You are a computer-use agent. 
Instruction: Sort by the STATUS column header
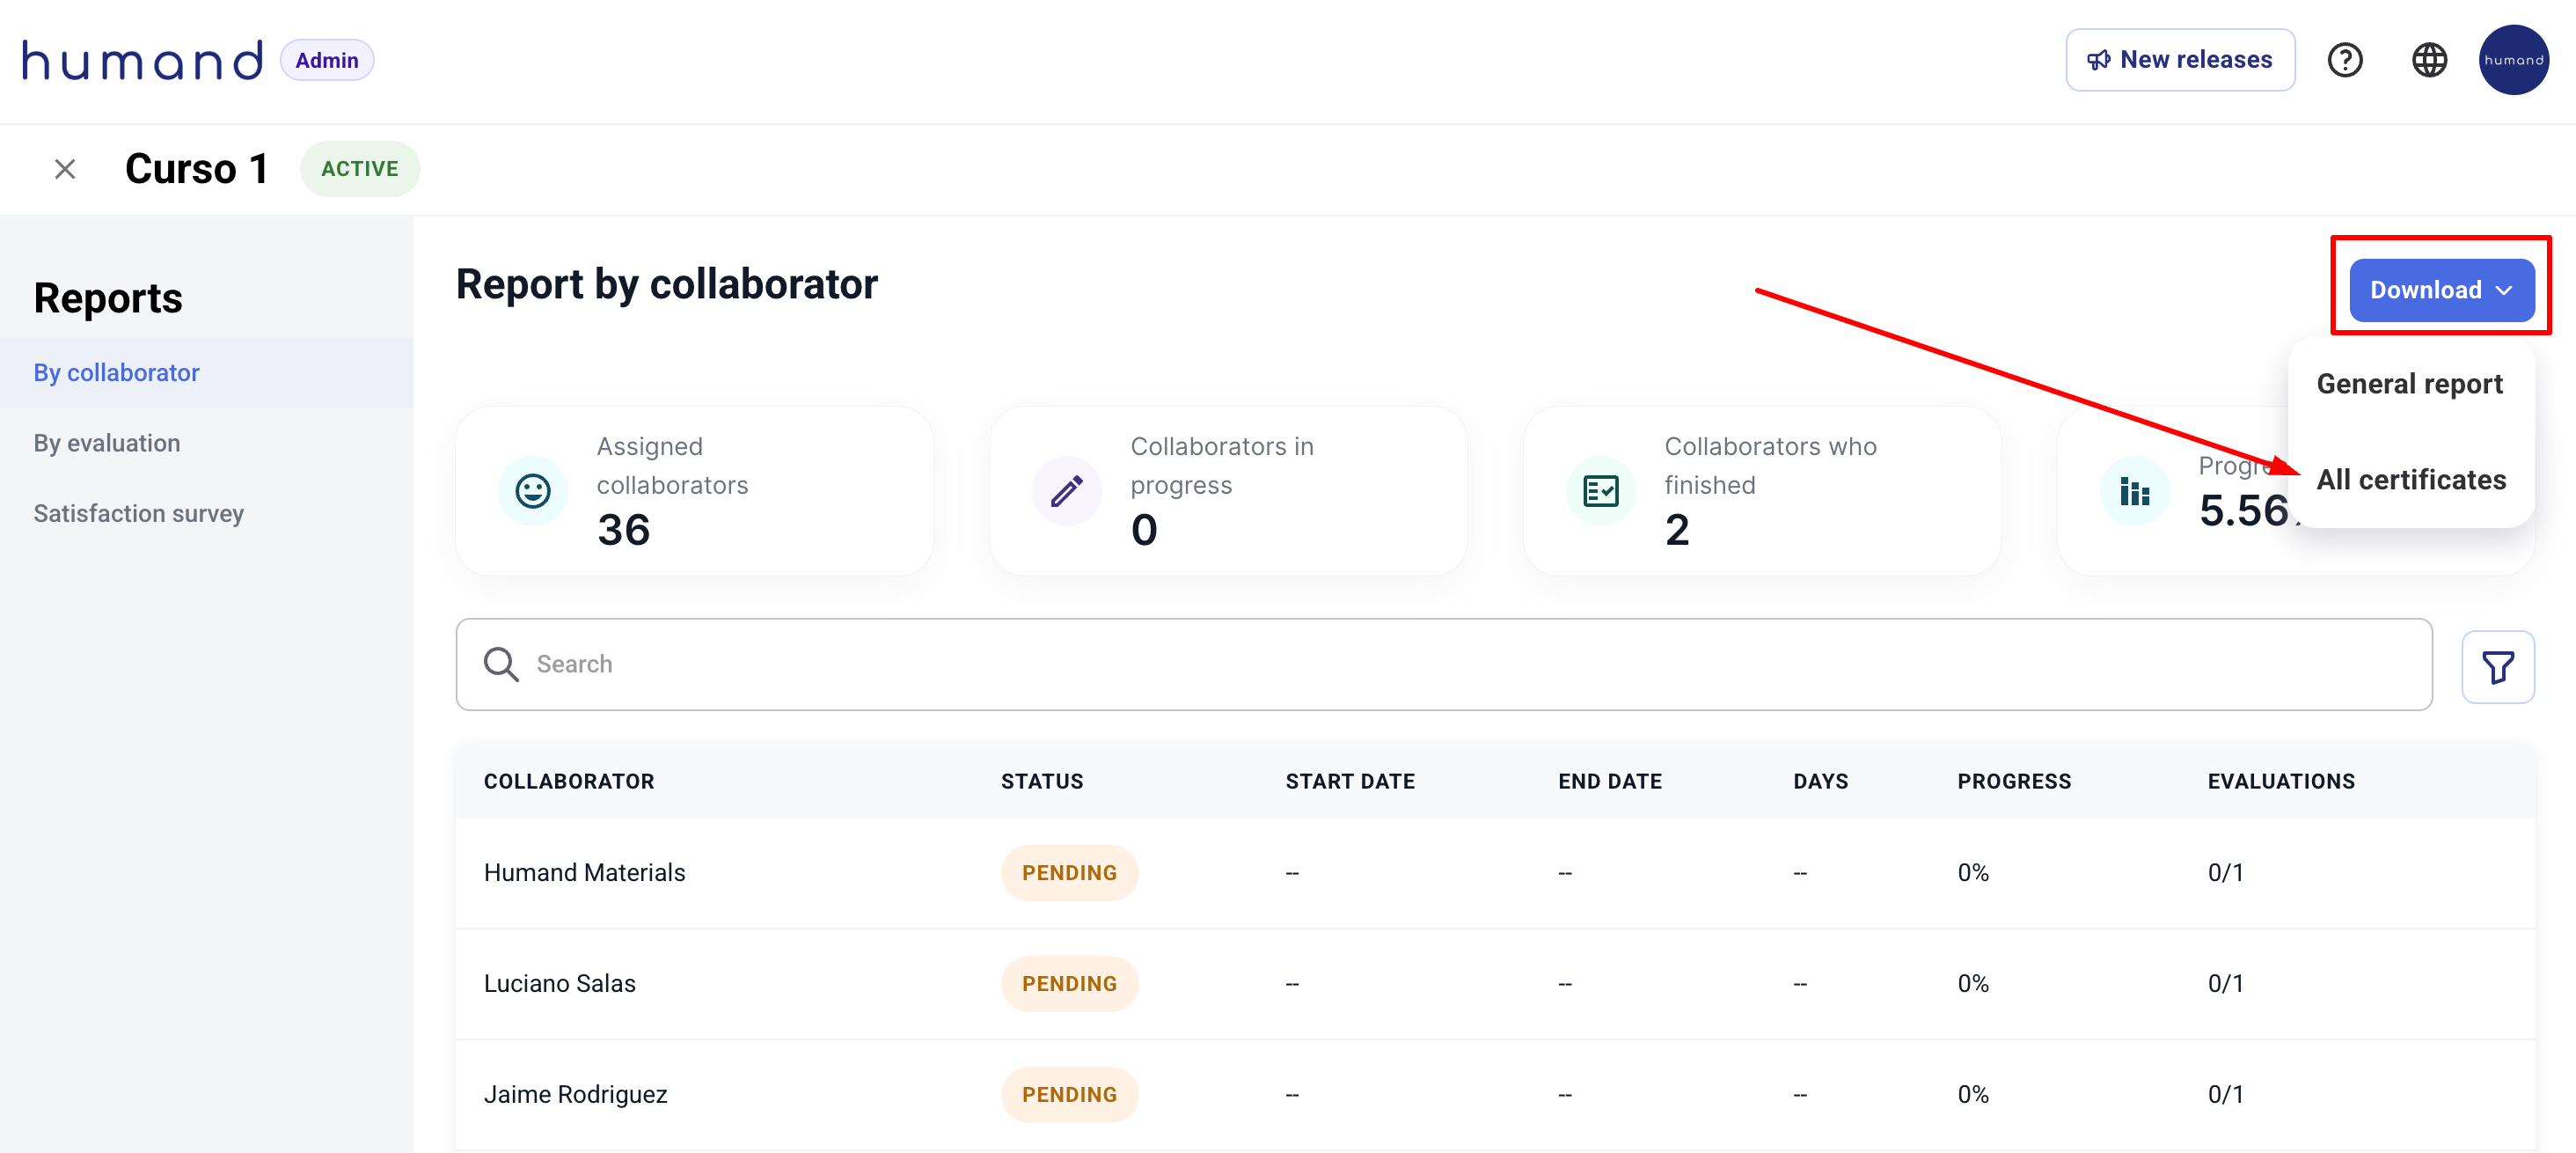click(1041, 781)
